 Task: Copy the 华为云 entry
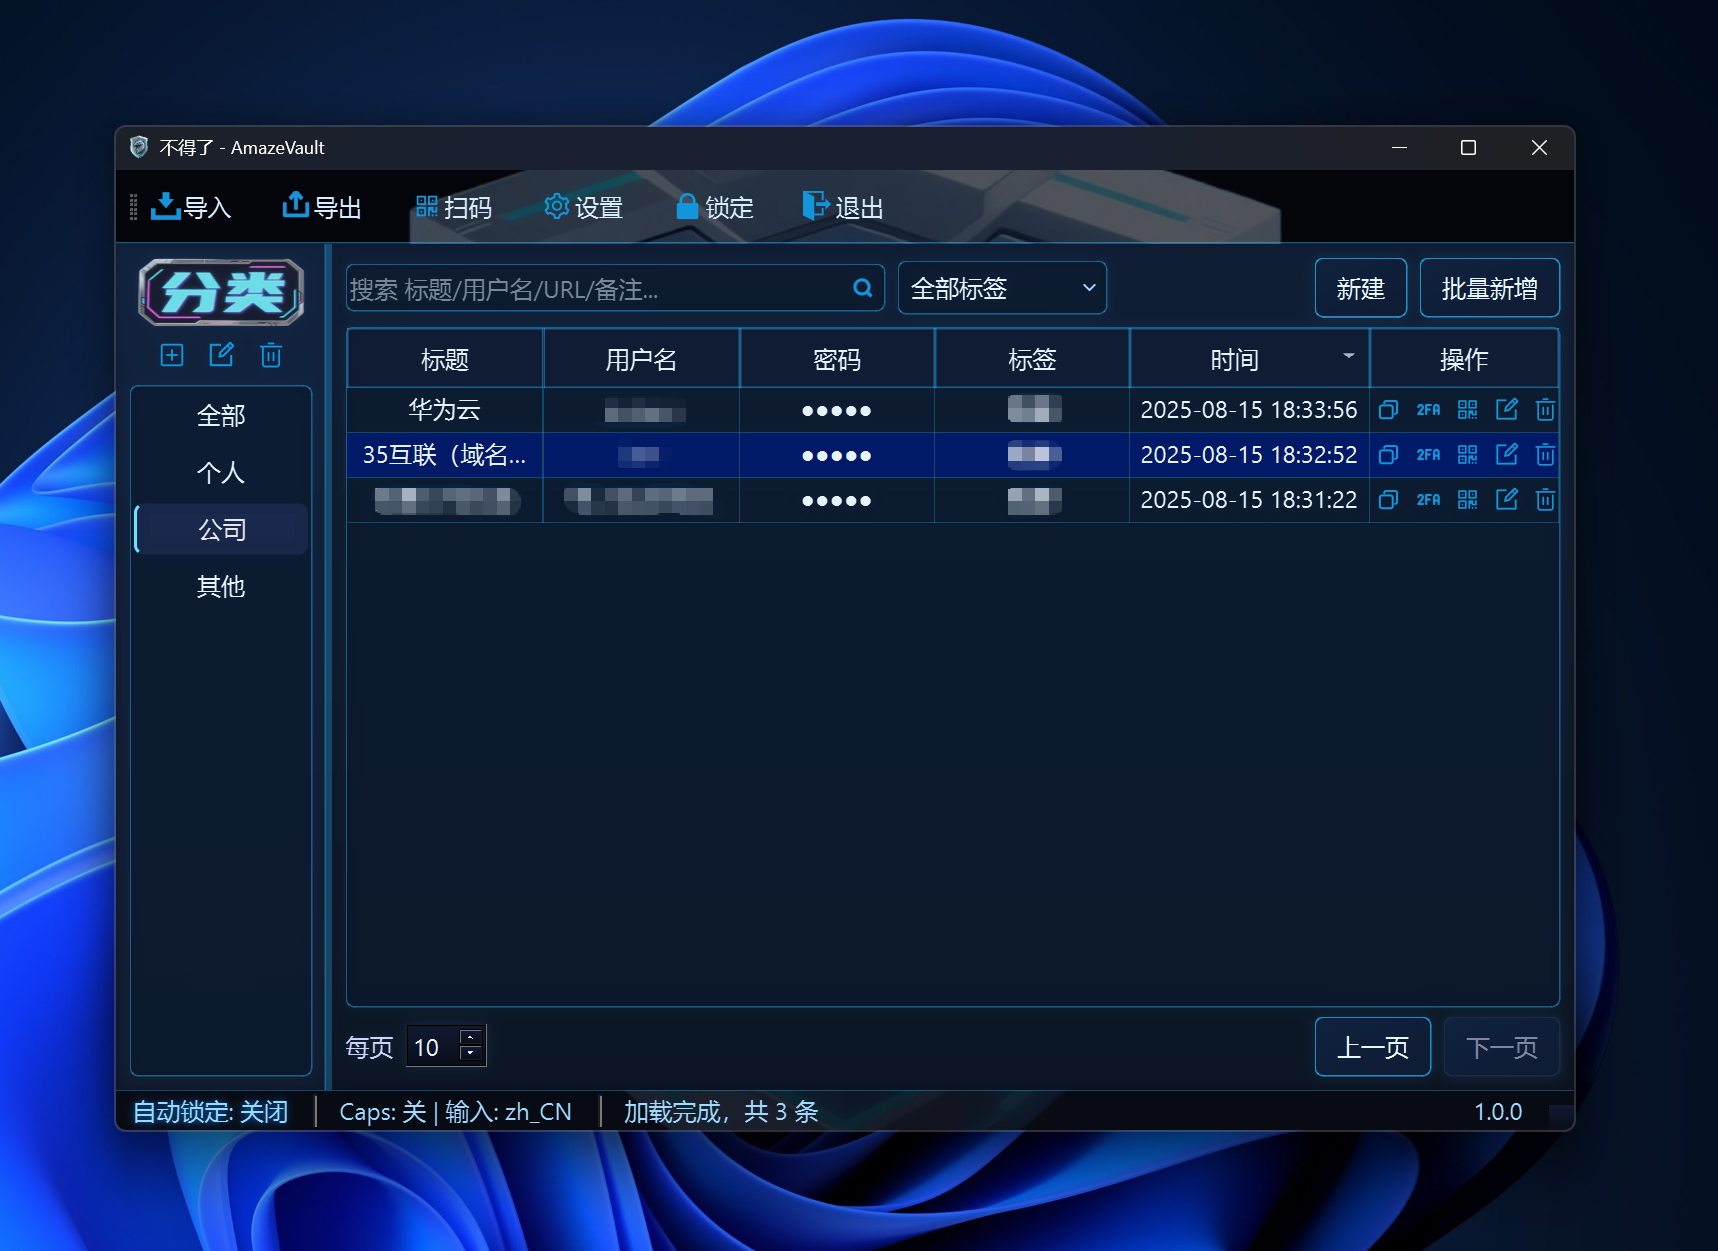[x=1388, y=410]
